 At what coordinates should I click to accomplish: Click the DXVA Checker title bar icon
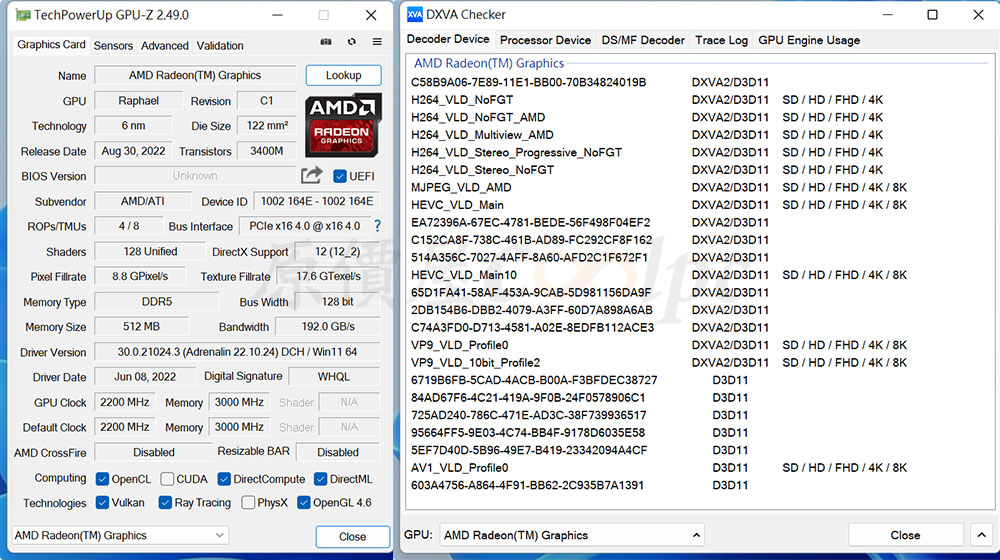point(415,15)
